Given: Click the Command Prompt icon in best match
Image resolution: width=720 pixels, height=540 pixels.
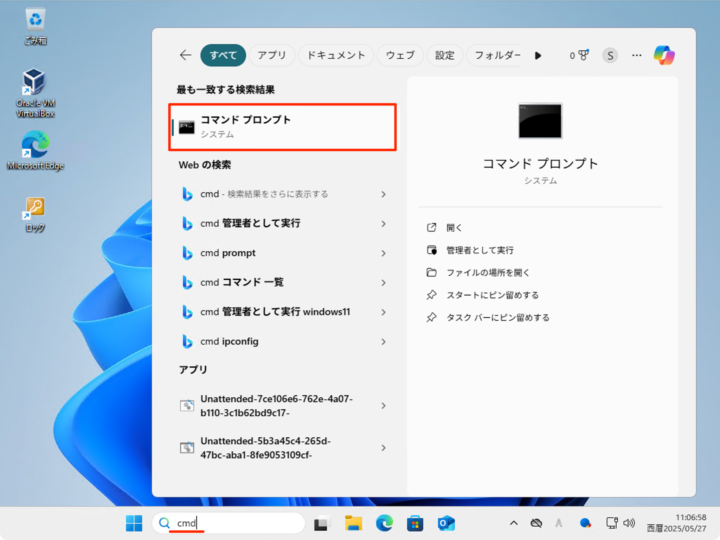Looking at the screenshot, I should click(186, 127).
